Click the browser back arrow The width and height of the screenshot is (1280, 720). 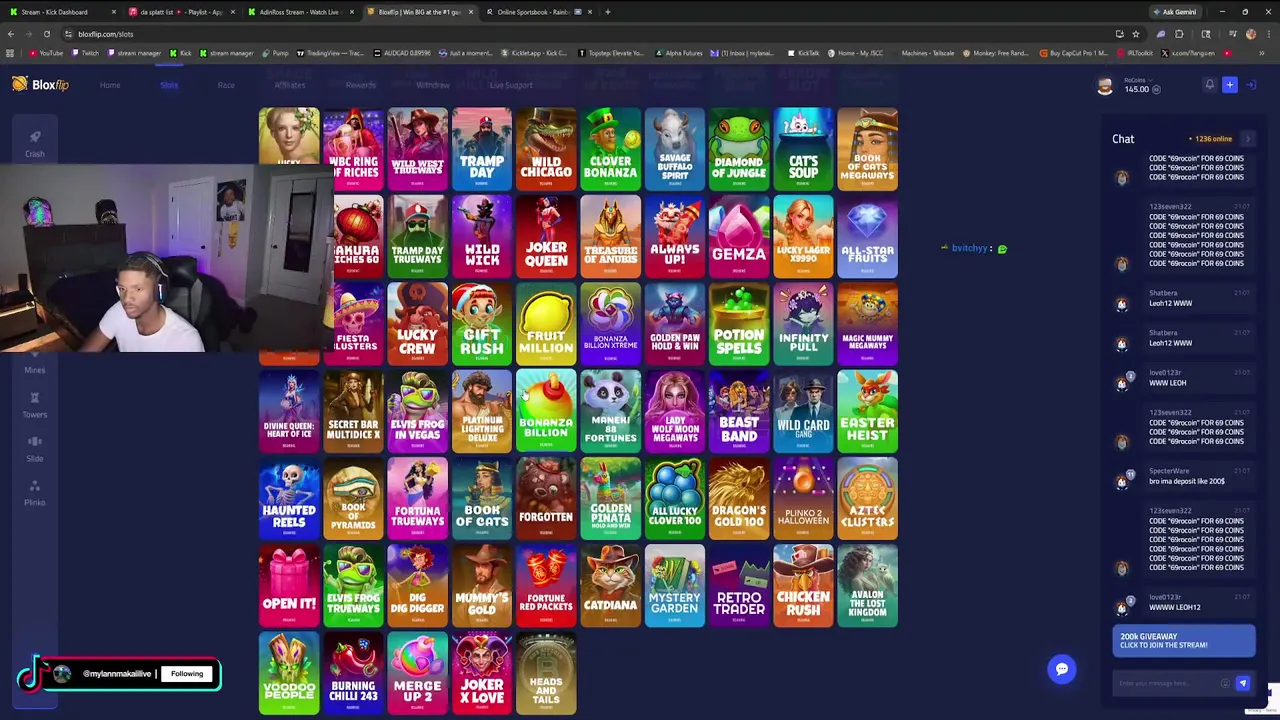coord(11,34)
